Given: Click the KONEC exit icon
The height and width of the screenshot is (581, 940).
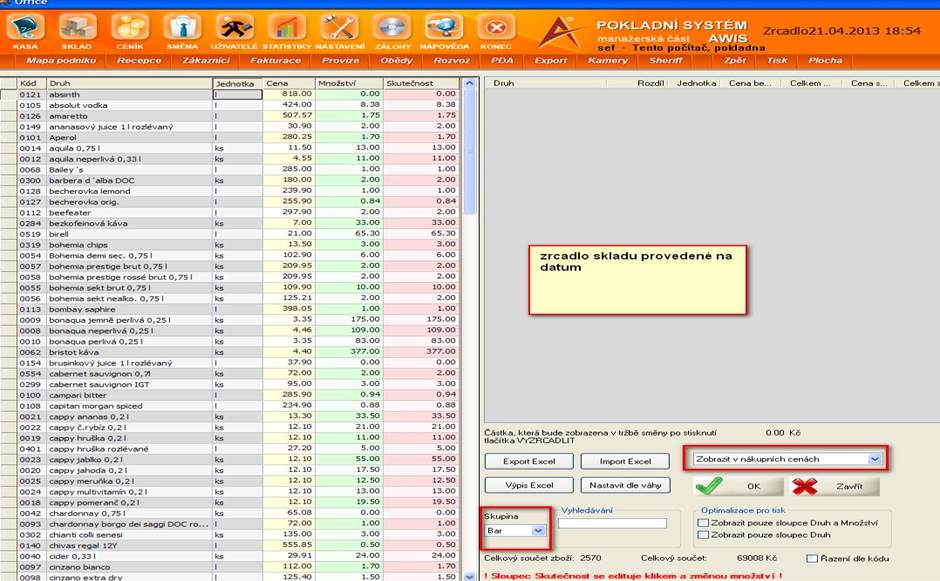Looking at the screenshot, I should click(496, 28).
